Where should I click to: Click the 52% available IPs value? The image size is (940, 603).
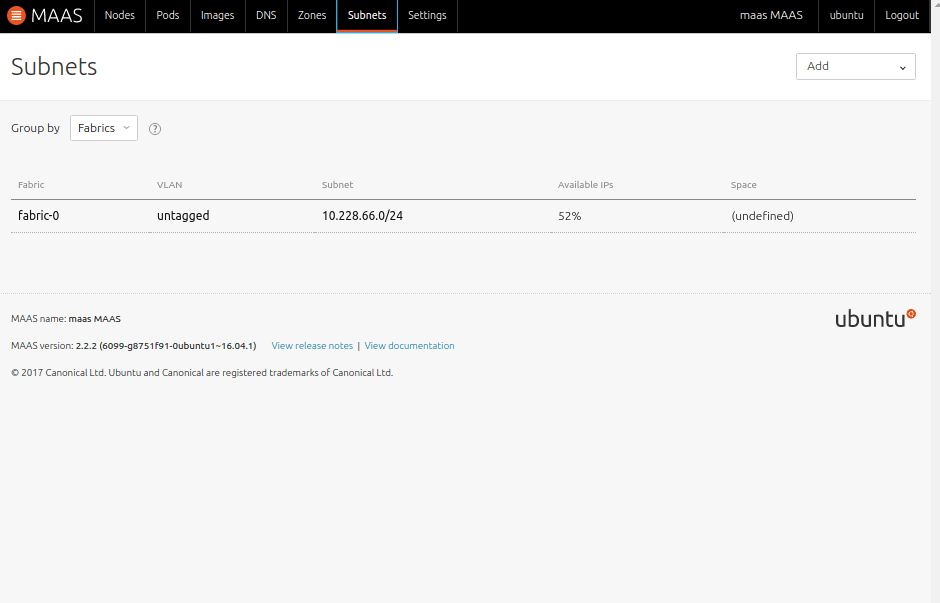[x=570, y=216]
